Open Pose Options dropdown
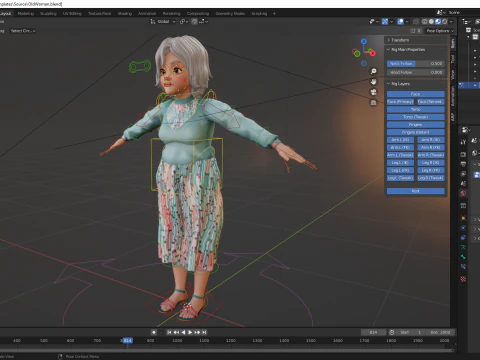The height and width of the screenshot is (360, 480). pyautogui.click(x=440, y=31)
